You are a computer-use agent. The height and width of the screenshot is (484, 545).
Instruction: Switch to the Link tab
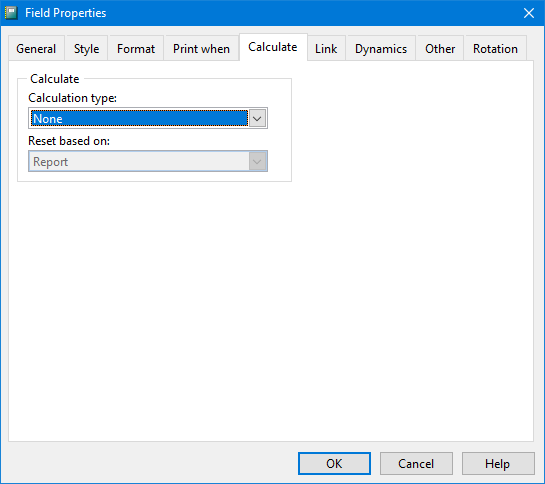(x=326, y=49)
